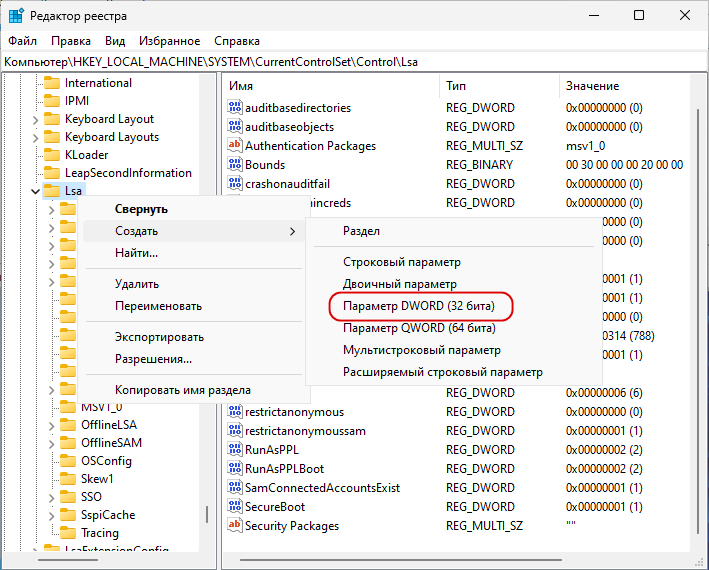The image size is (709, 570).
Task: Expand the SSO tree node
Action: tap(51, 498)
